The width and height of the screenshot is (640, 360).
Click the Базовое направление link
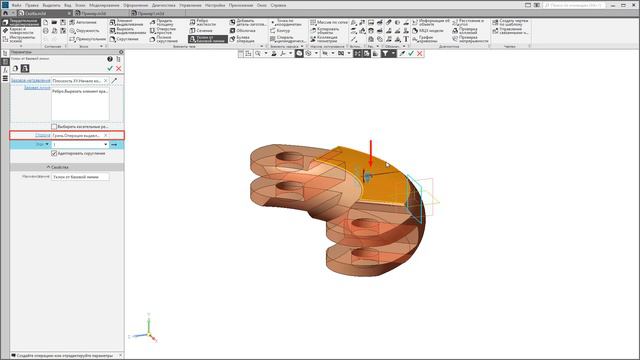[31, 80]
